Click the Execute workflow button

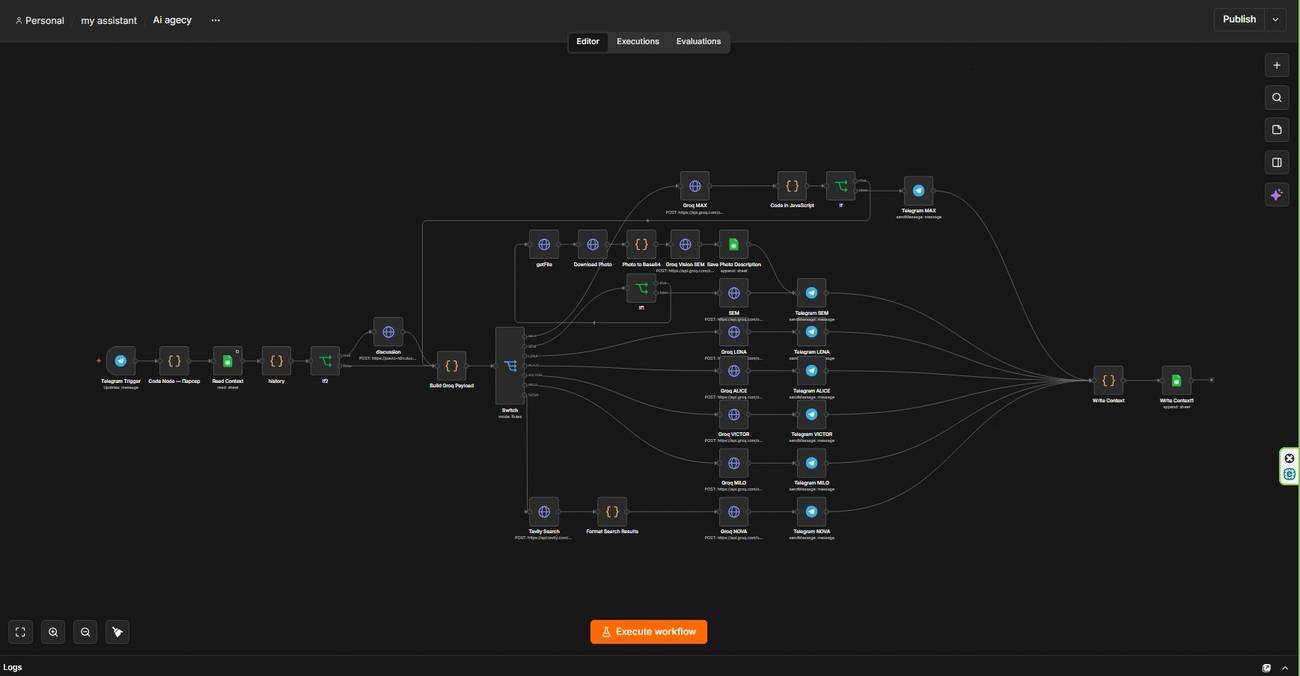pos(649,632)
